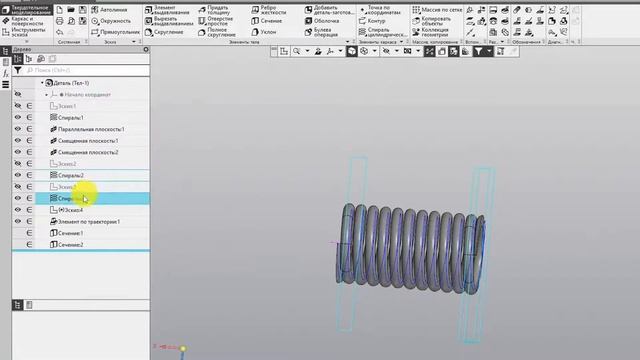Click the tree panel settings gear icon
The image size is (640, 360).
click(x=146, y=49)
